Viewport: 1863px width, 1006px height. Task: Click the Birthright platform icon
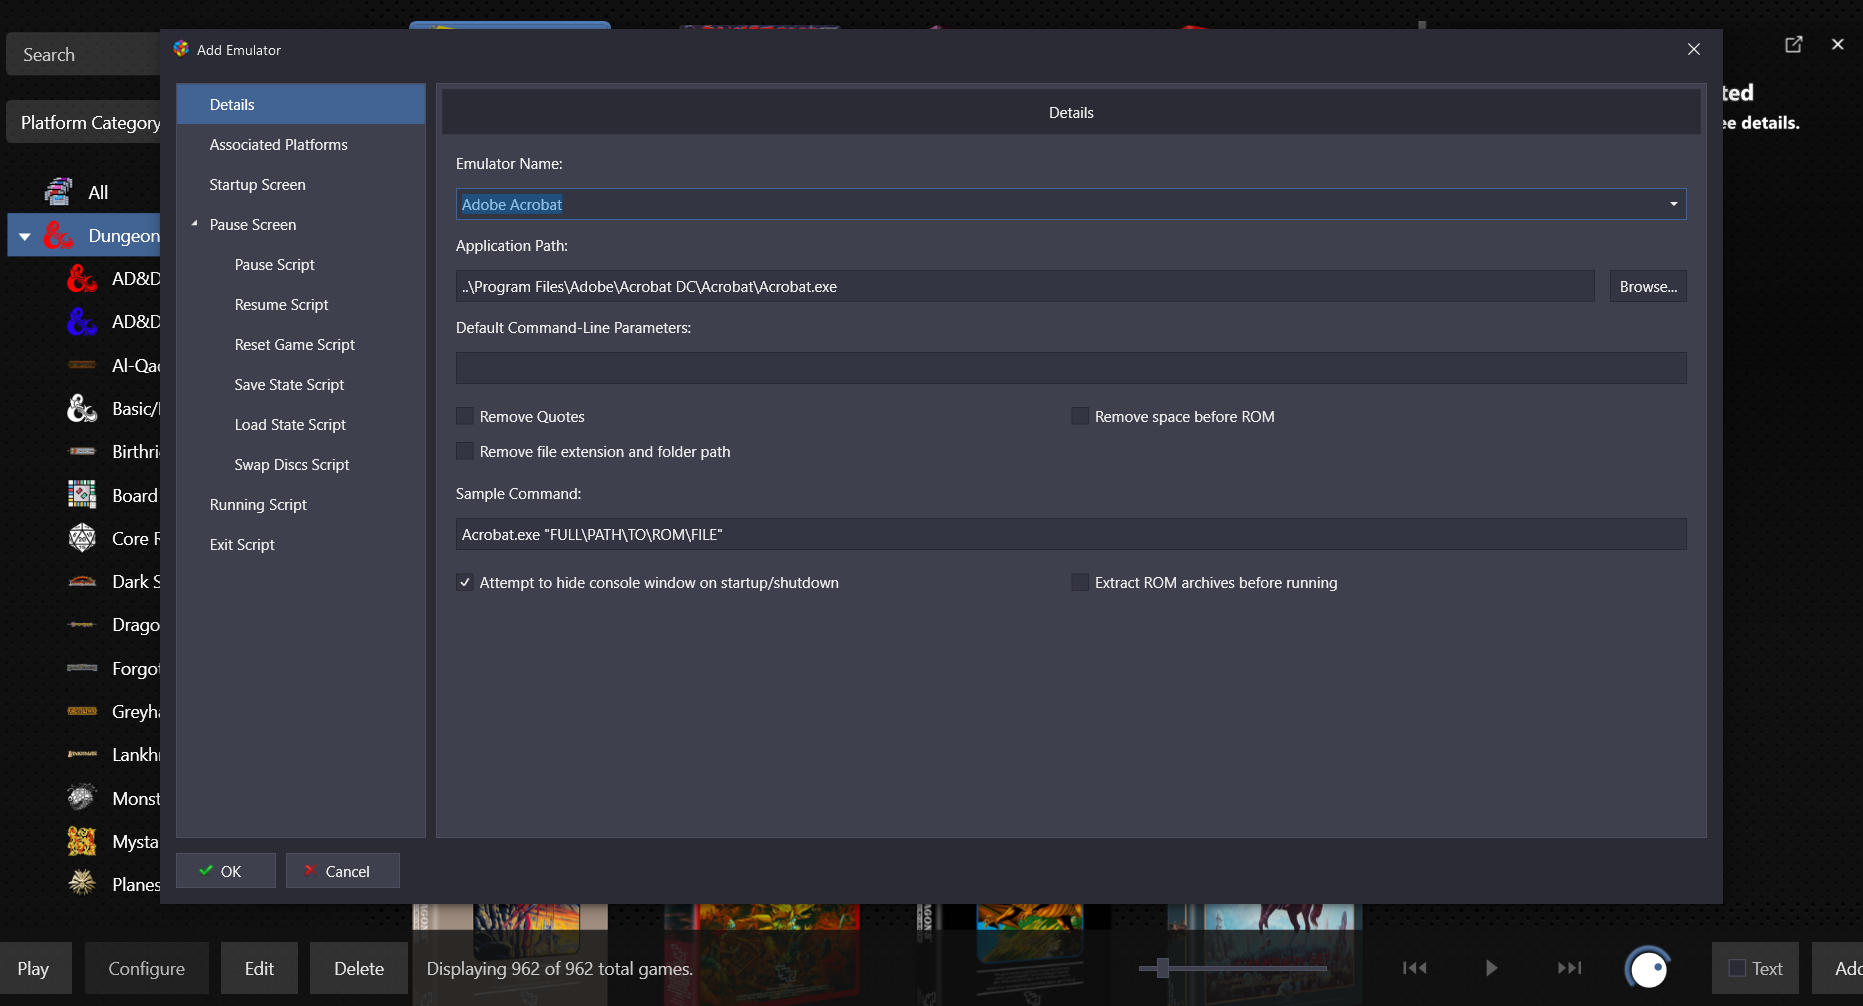click(82, 451)
